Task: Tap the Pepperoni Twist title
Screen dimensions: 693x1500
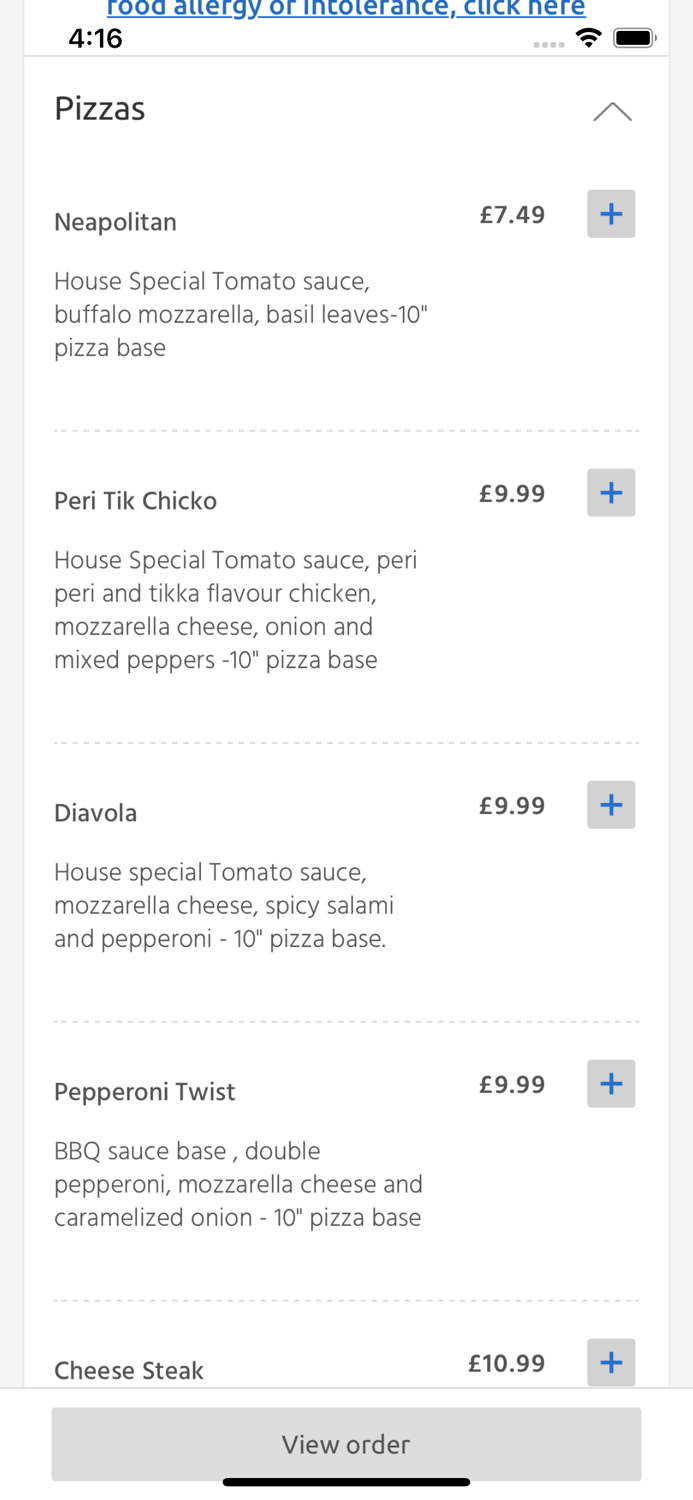Action: [x=144, y=1092]
